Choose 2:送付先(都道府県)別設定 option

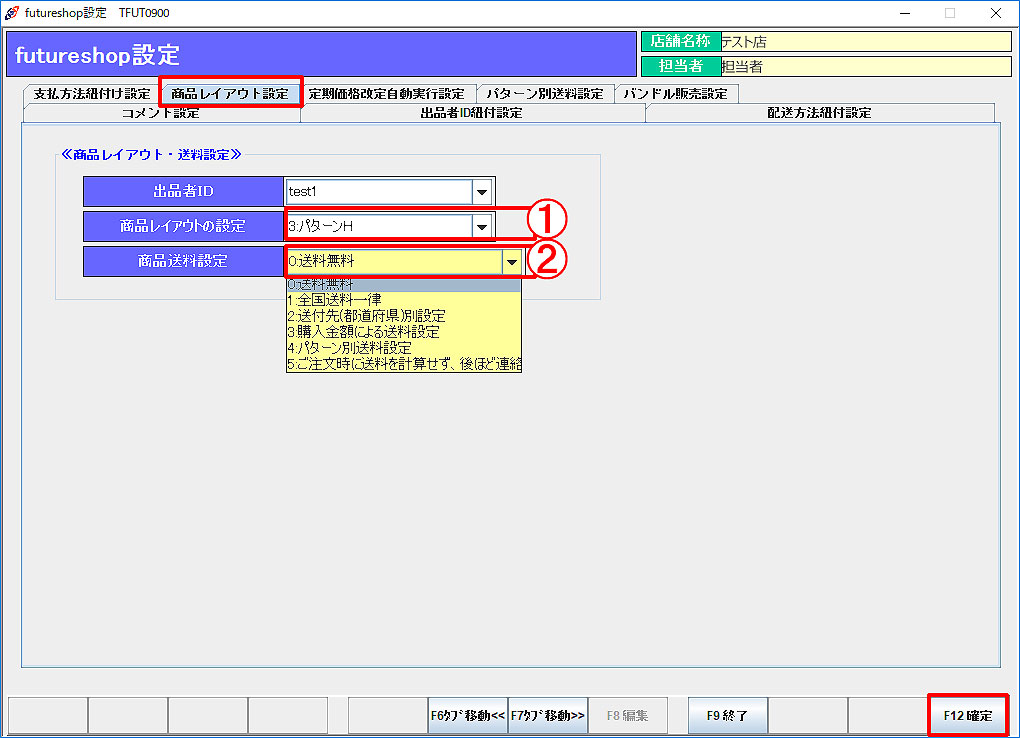coord(403,316)
